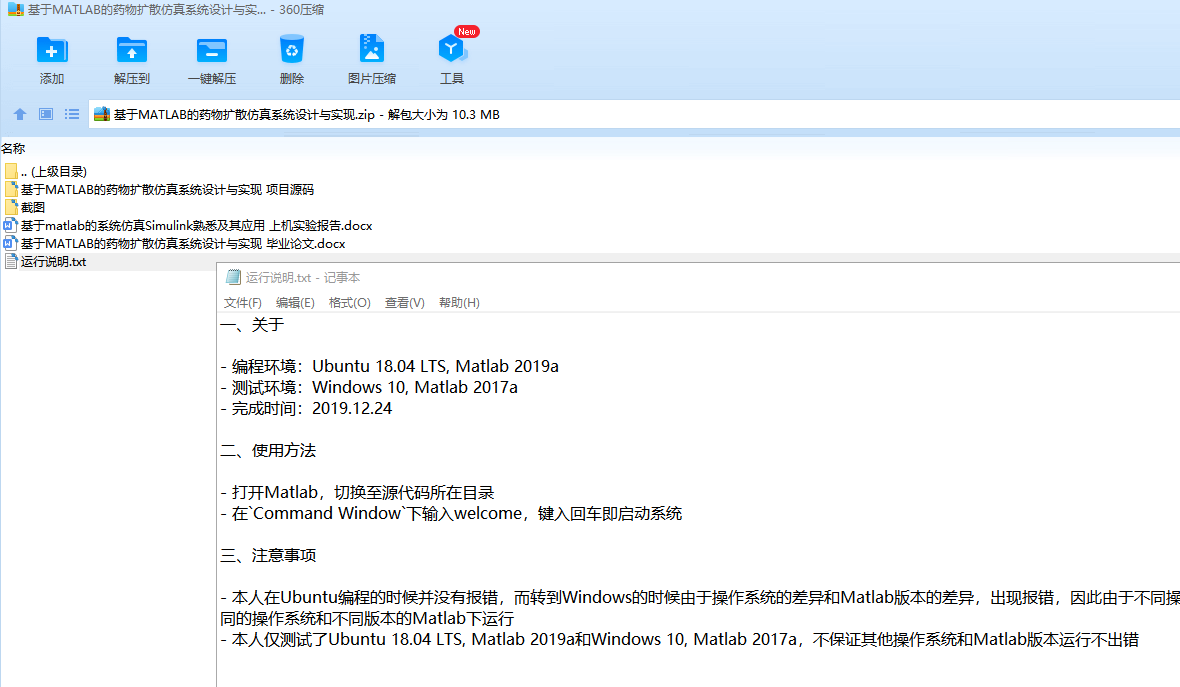The image size is (1180, 687).
Task: Click the archive path field showing 10.3 MB
Action: [x=634, y=114]
